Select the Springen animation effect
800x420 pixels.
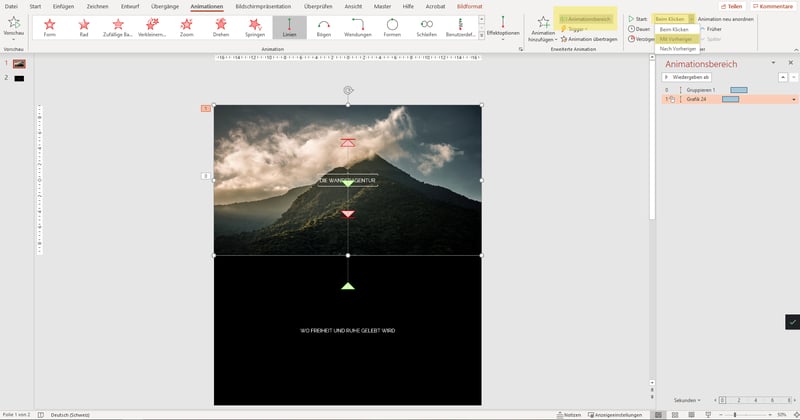point(255,27)
